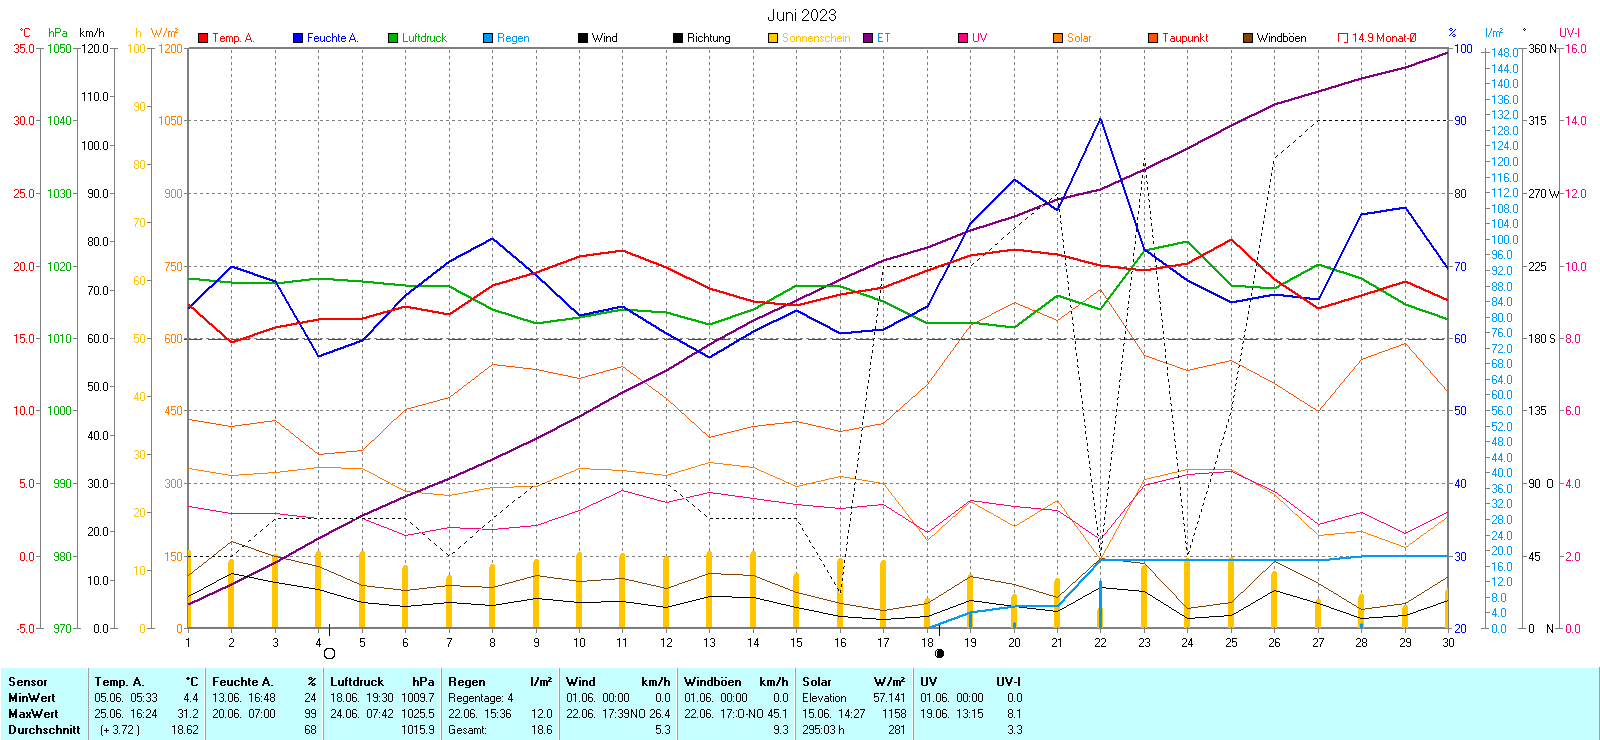1600x740 pixels.
Task: Select the Taupunkt legend label
Action: [1185, 38]
